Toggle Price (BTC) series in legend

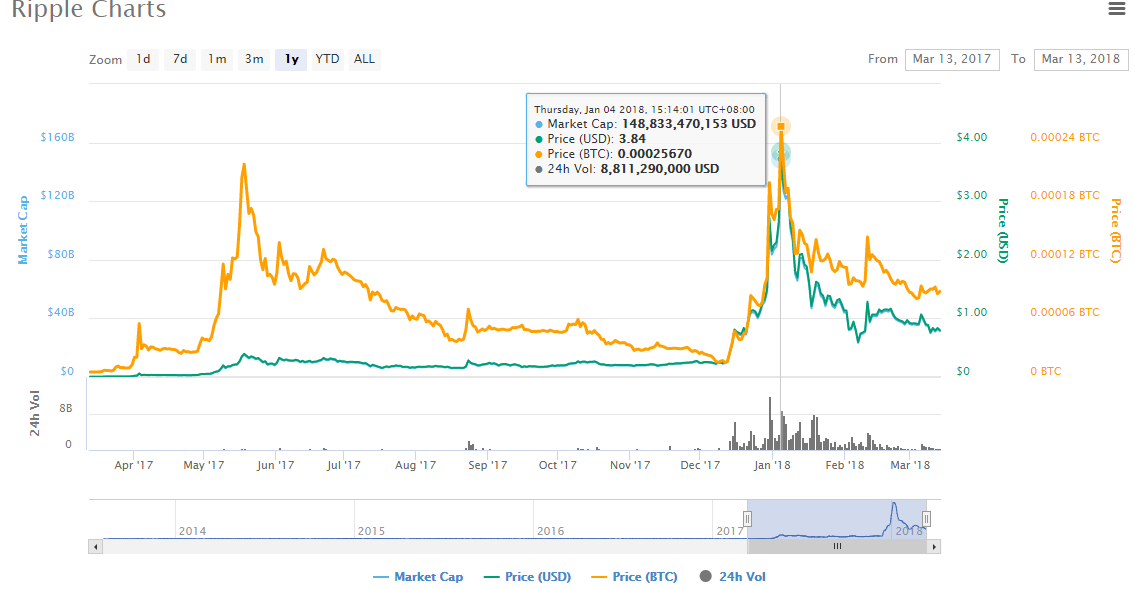coord(635,577)
